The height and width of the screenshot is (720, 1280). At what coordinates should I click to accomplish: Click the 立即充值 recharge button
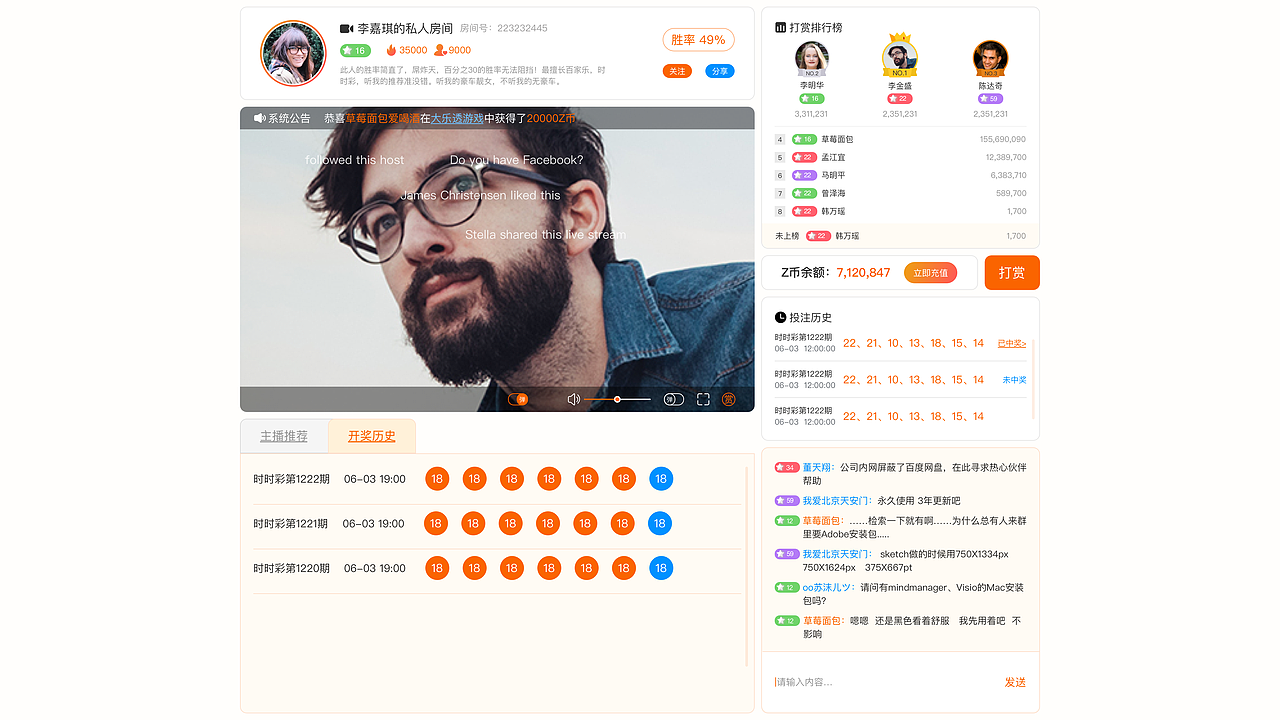[929, 272]
